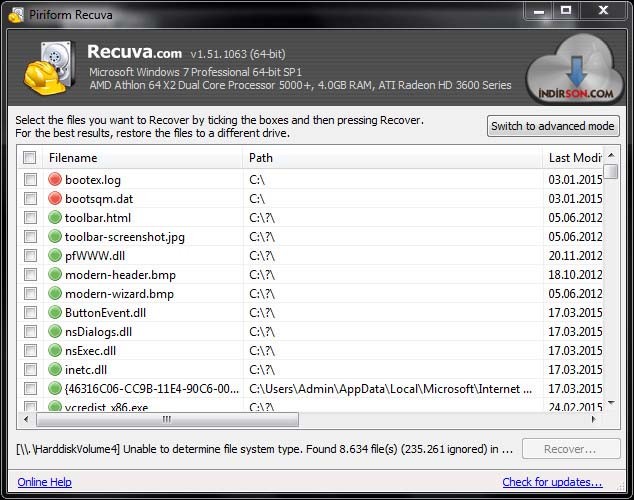Click the Recuva hard-hat drive logo
This screenshot has width=634, height=500.
pyautogui.click(x=49, y=68)
